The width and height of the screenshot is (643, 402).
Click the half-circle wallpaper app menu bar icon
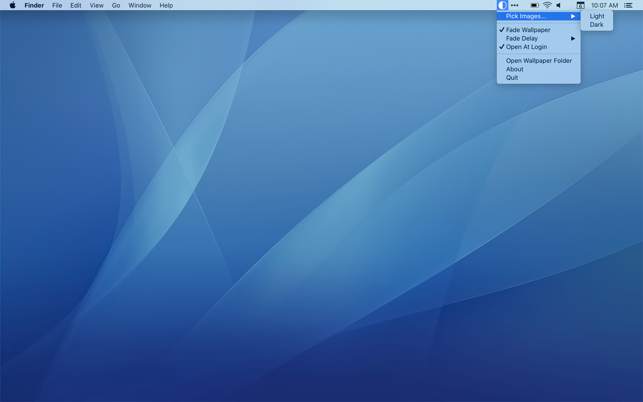coord(502,5)
